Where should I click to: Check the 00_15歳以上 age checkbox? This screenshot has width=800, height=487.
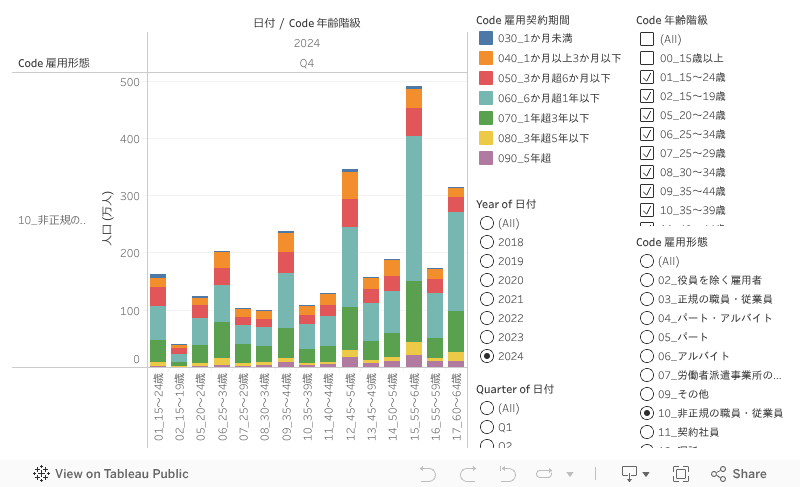pyautogui.click(x=647, y=58)
